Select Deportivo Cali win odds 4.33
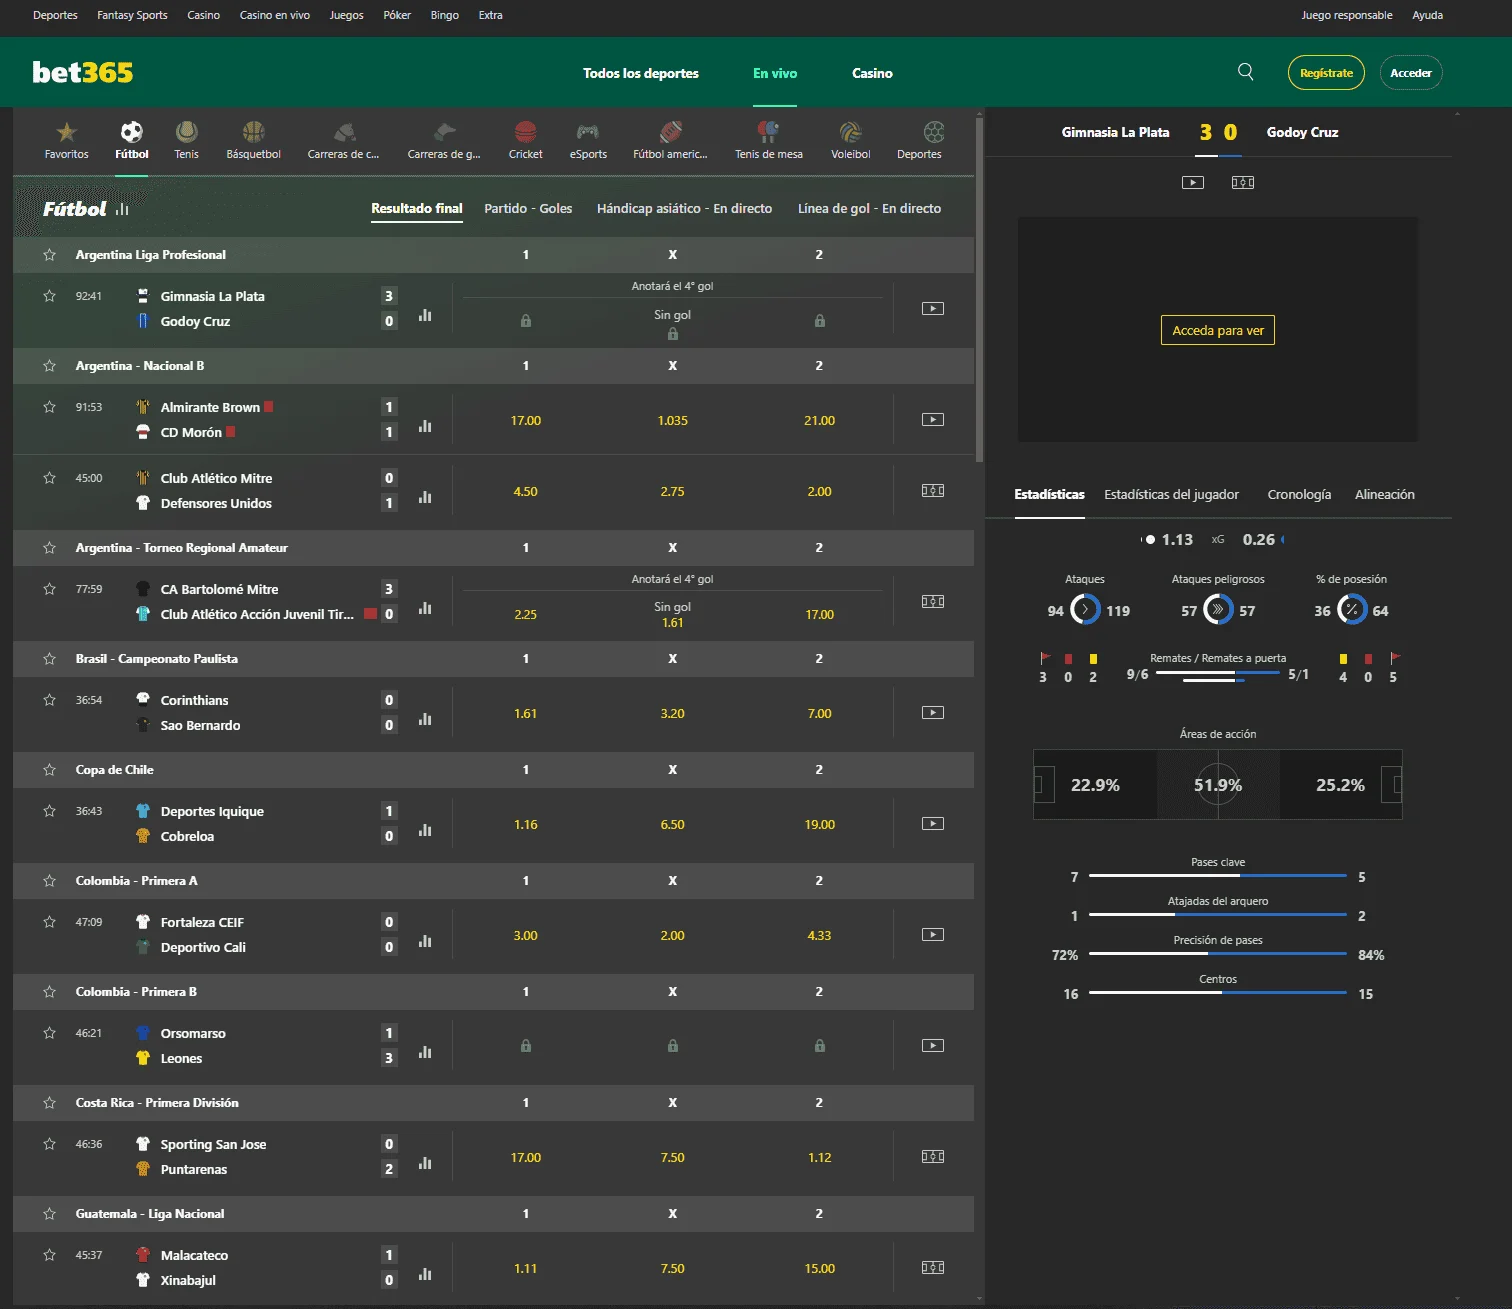This screenshot has height=1309, width=1512. click(x=819, y=936)
